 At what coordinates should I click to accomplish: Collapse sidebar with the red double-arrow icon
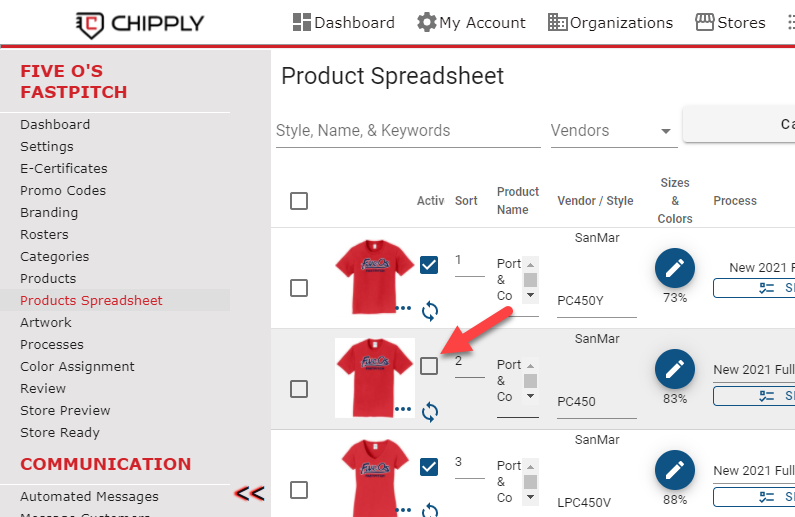click(249, 493)
